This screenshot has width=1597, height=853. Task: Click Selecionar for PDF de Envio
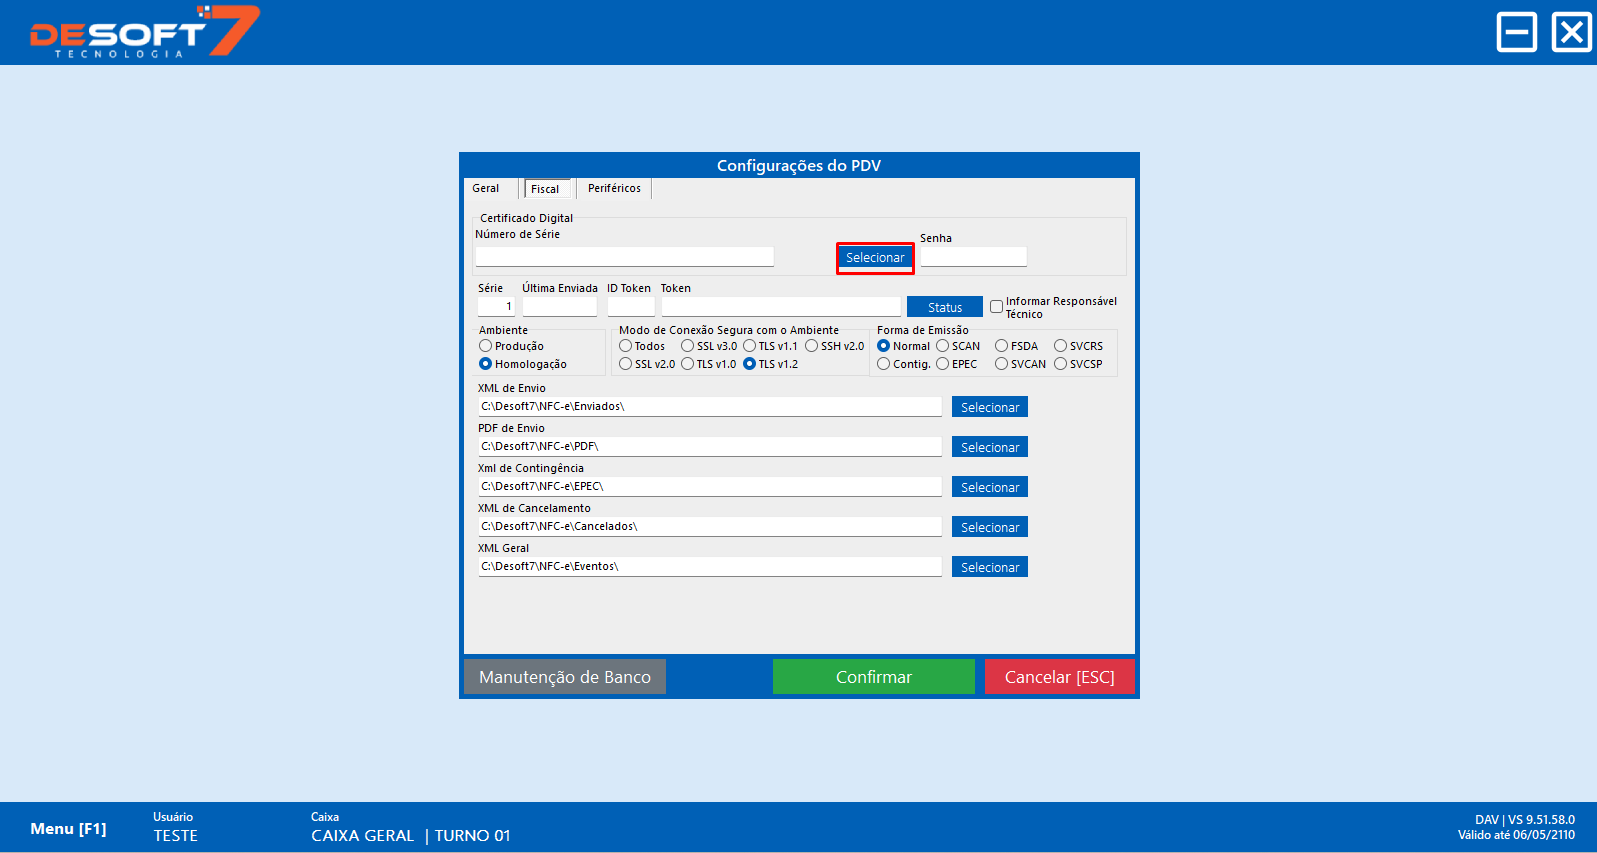[990, 447]
